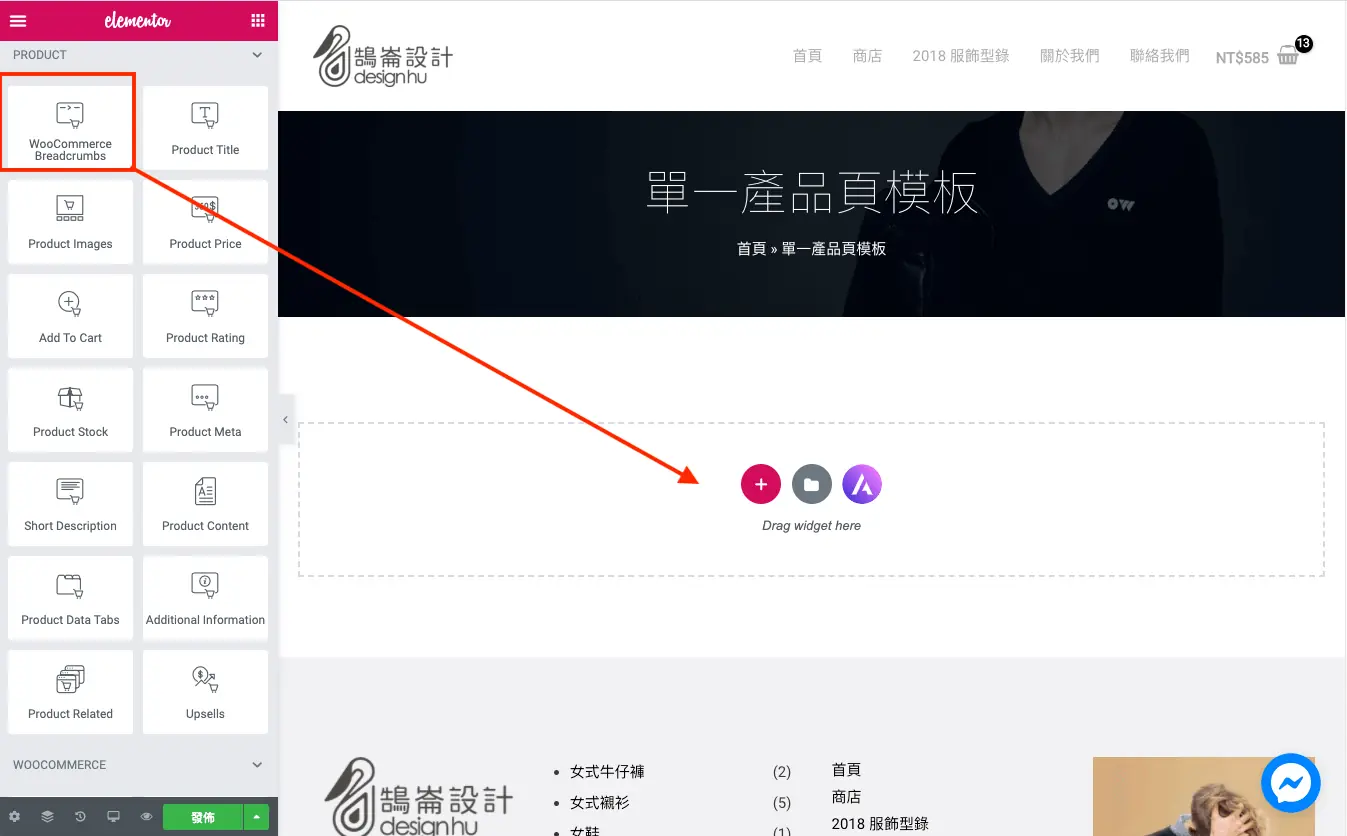Open responsive mode monitor icon
The width and height of the screenshot is (1347, 836).
113,816
